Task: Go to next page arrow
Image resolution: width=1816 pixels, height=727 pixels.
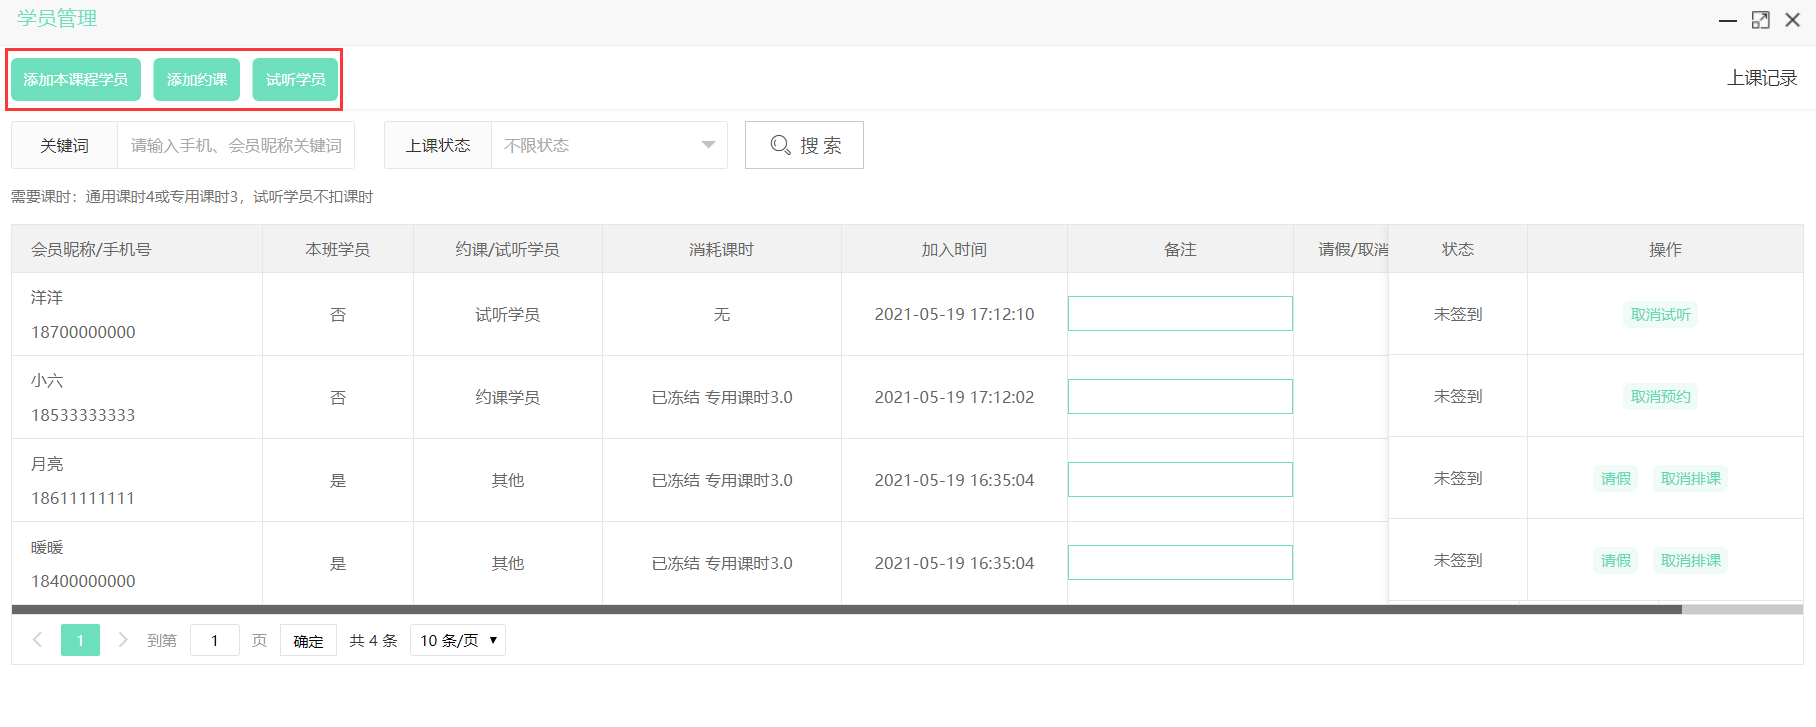Action: pos(123,639)
